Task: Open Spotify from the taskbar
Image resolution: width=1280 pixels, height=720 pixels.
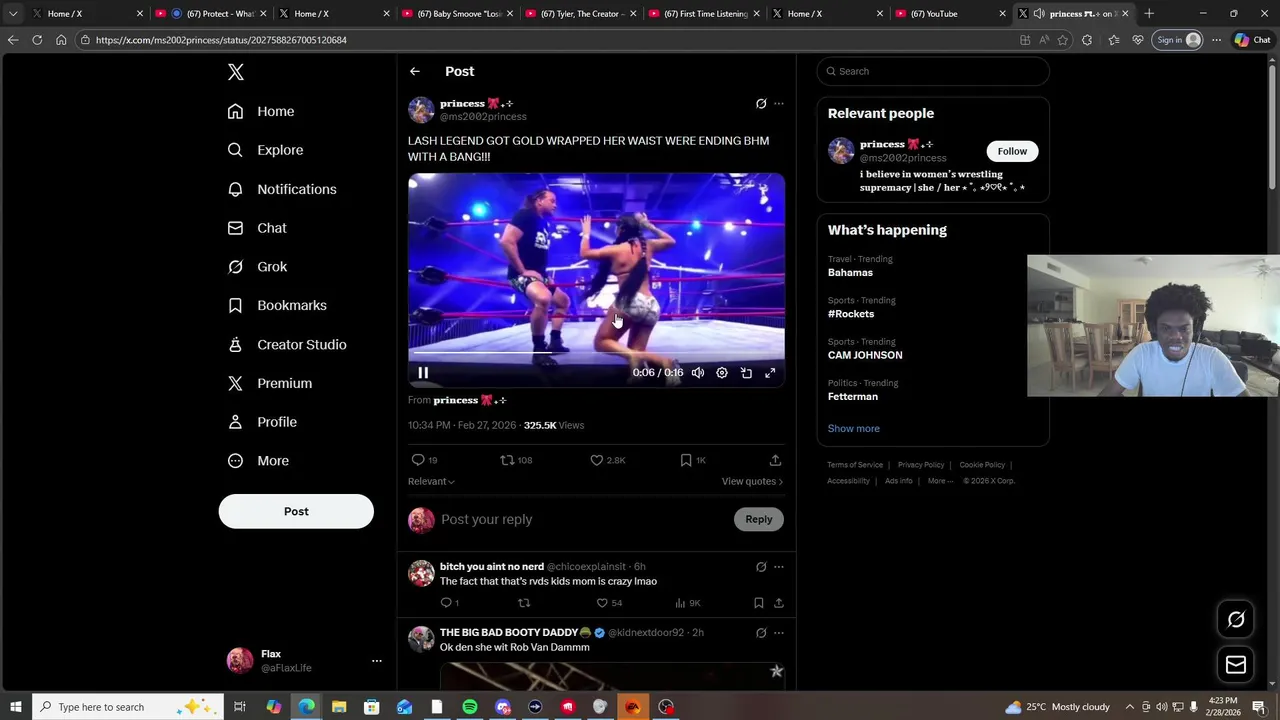Action: click(x=470, y=707)
